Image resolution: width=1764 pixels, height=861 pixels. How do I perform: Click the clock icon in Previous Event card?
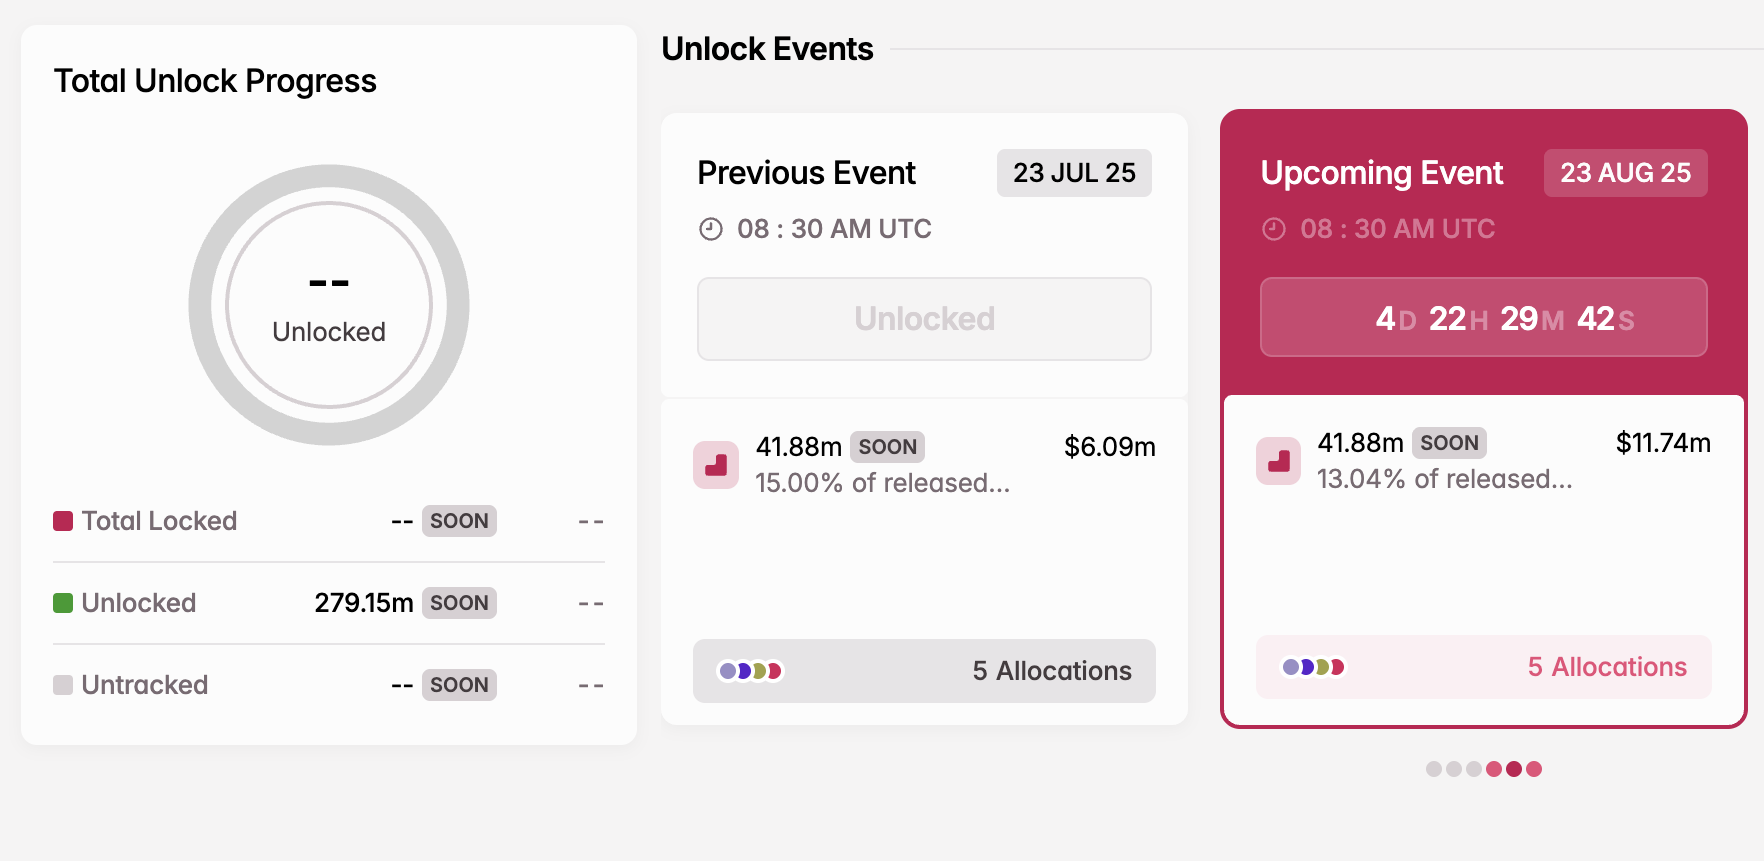pos(710,229)
